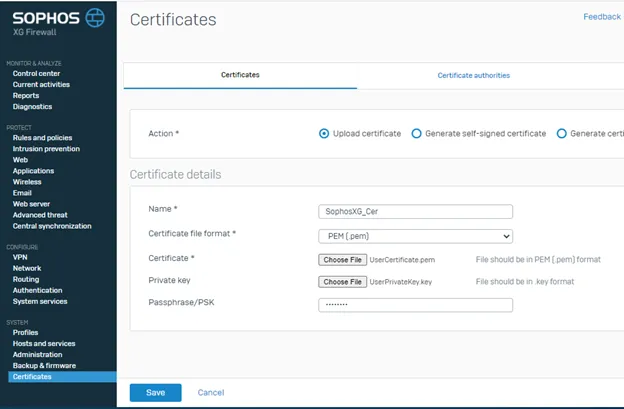Image resolution: width=624 pixels, height=409 pixels.
Task: Open the Certificates tab
Action: (240, 75)
